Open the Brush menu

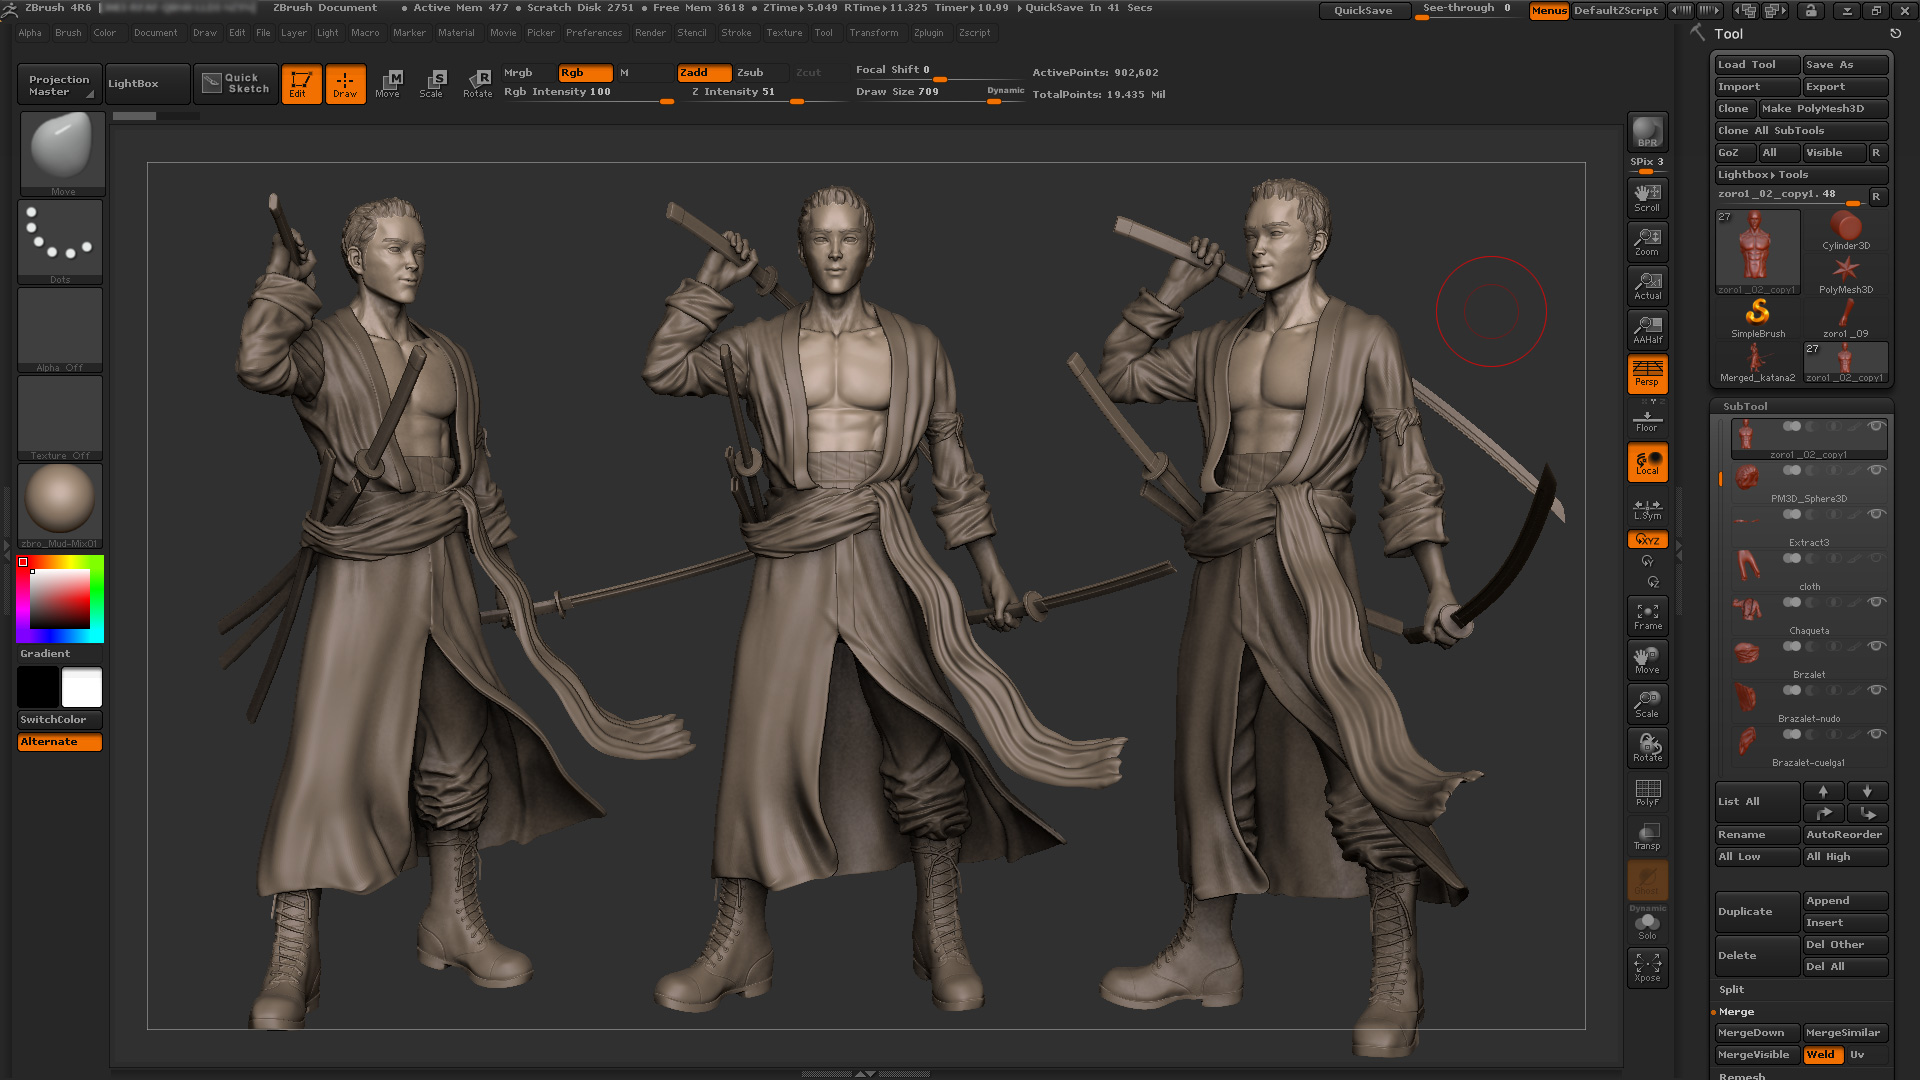point(68,33)
